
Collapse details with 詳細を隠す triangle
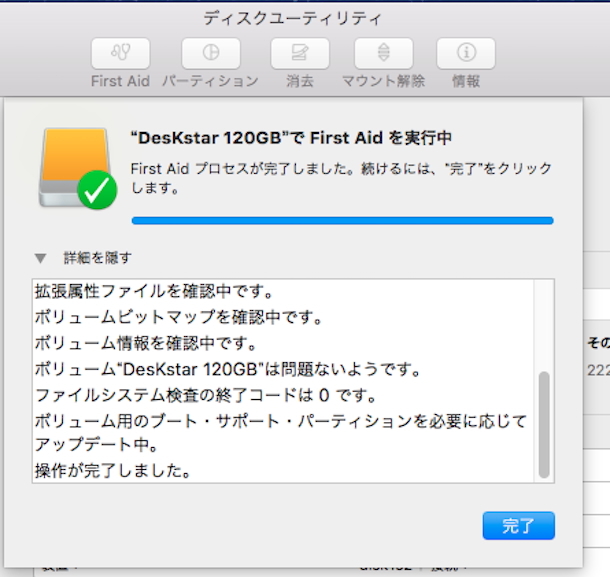pyautogui.click(x=40, y=258)
